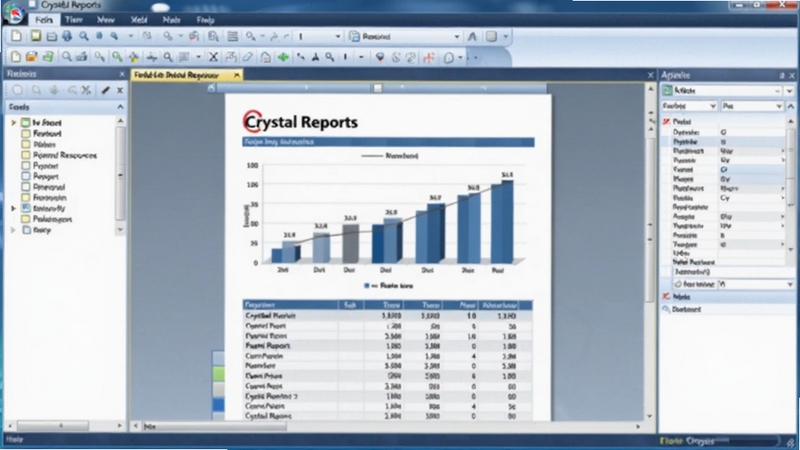The height and width of the screenshot is (450, 800).
Task: Expand the tree node with the blue picture icon
Action: (14, 209)
